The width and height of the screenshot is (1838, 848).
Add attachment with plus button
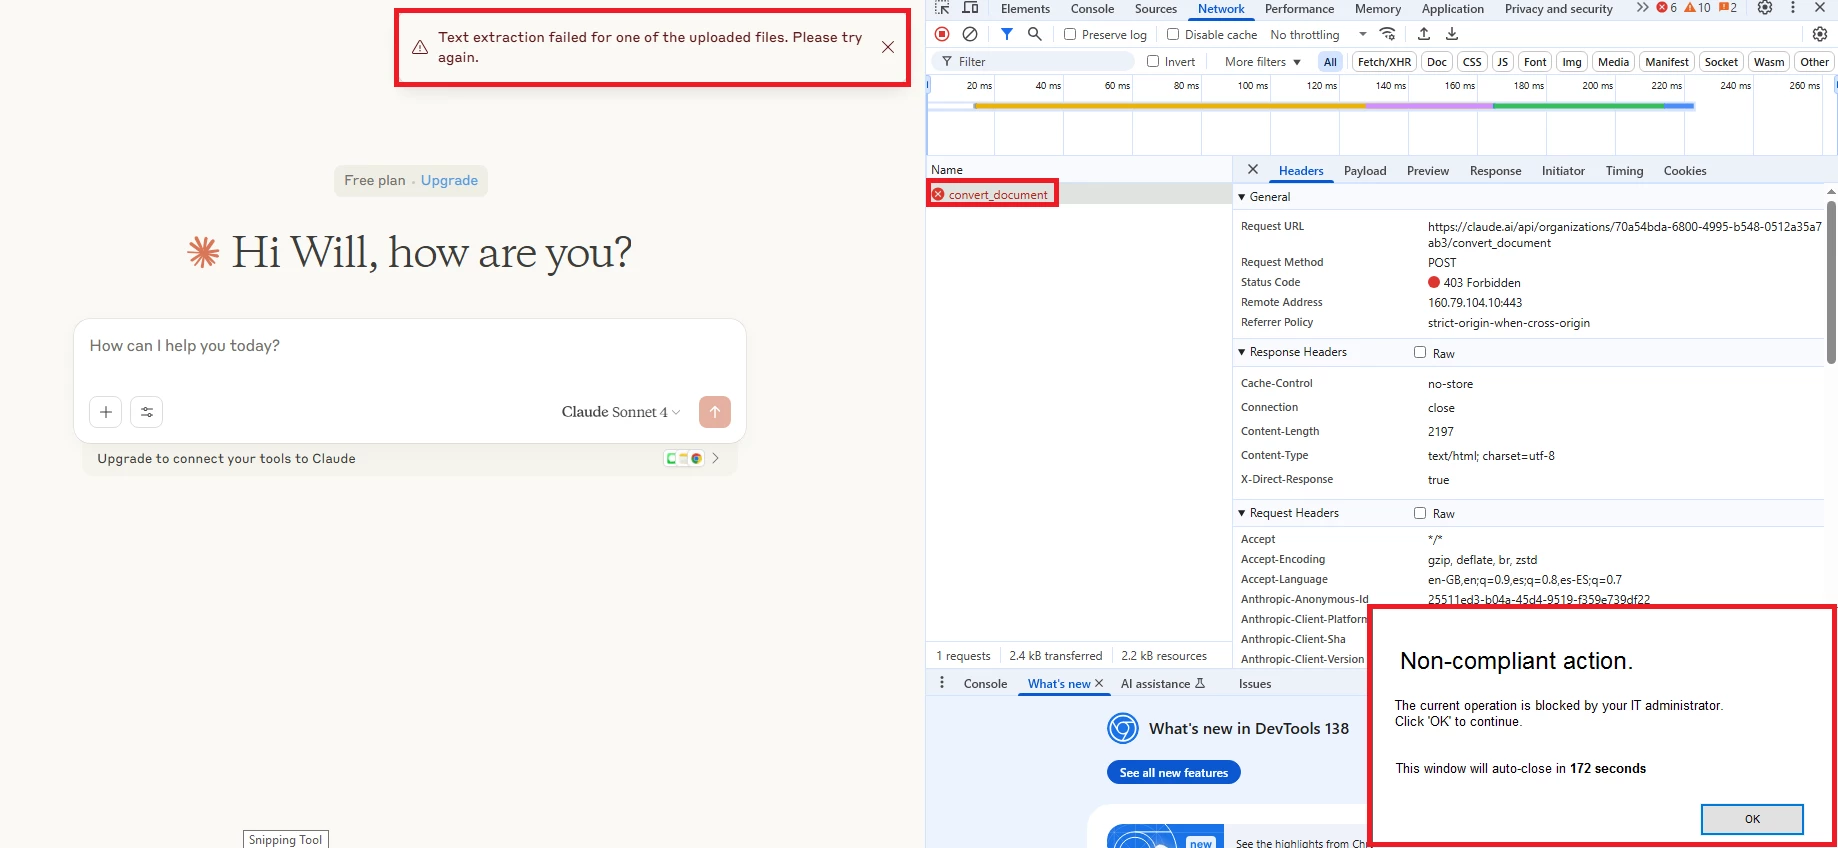pos(106,412)
